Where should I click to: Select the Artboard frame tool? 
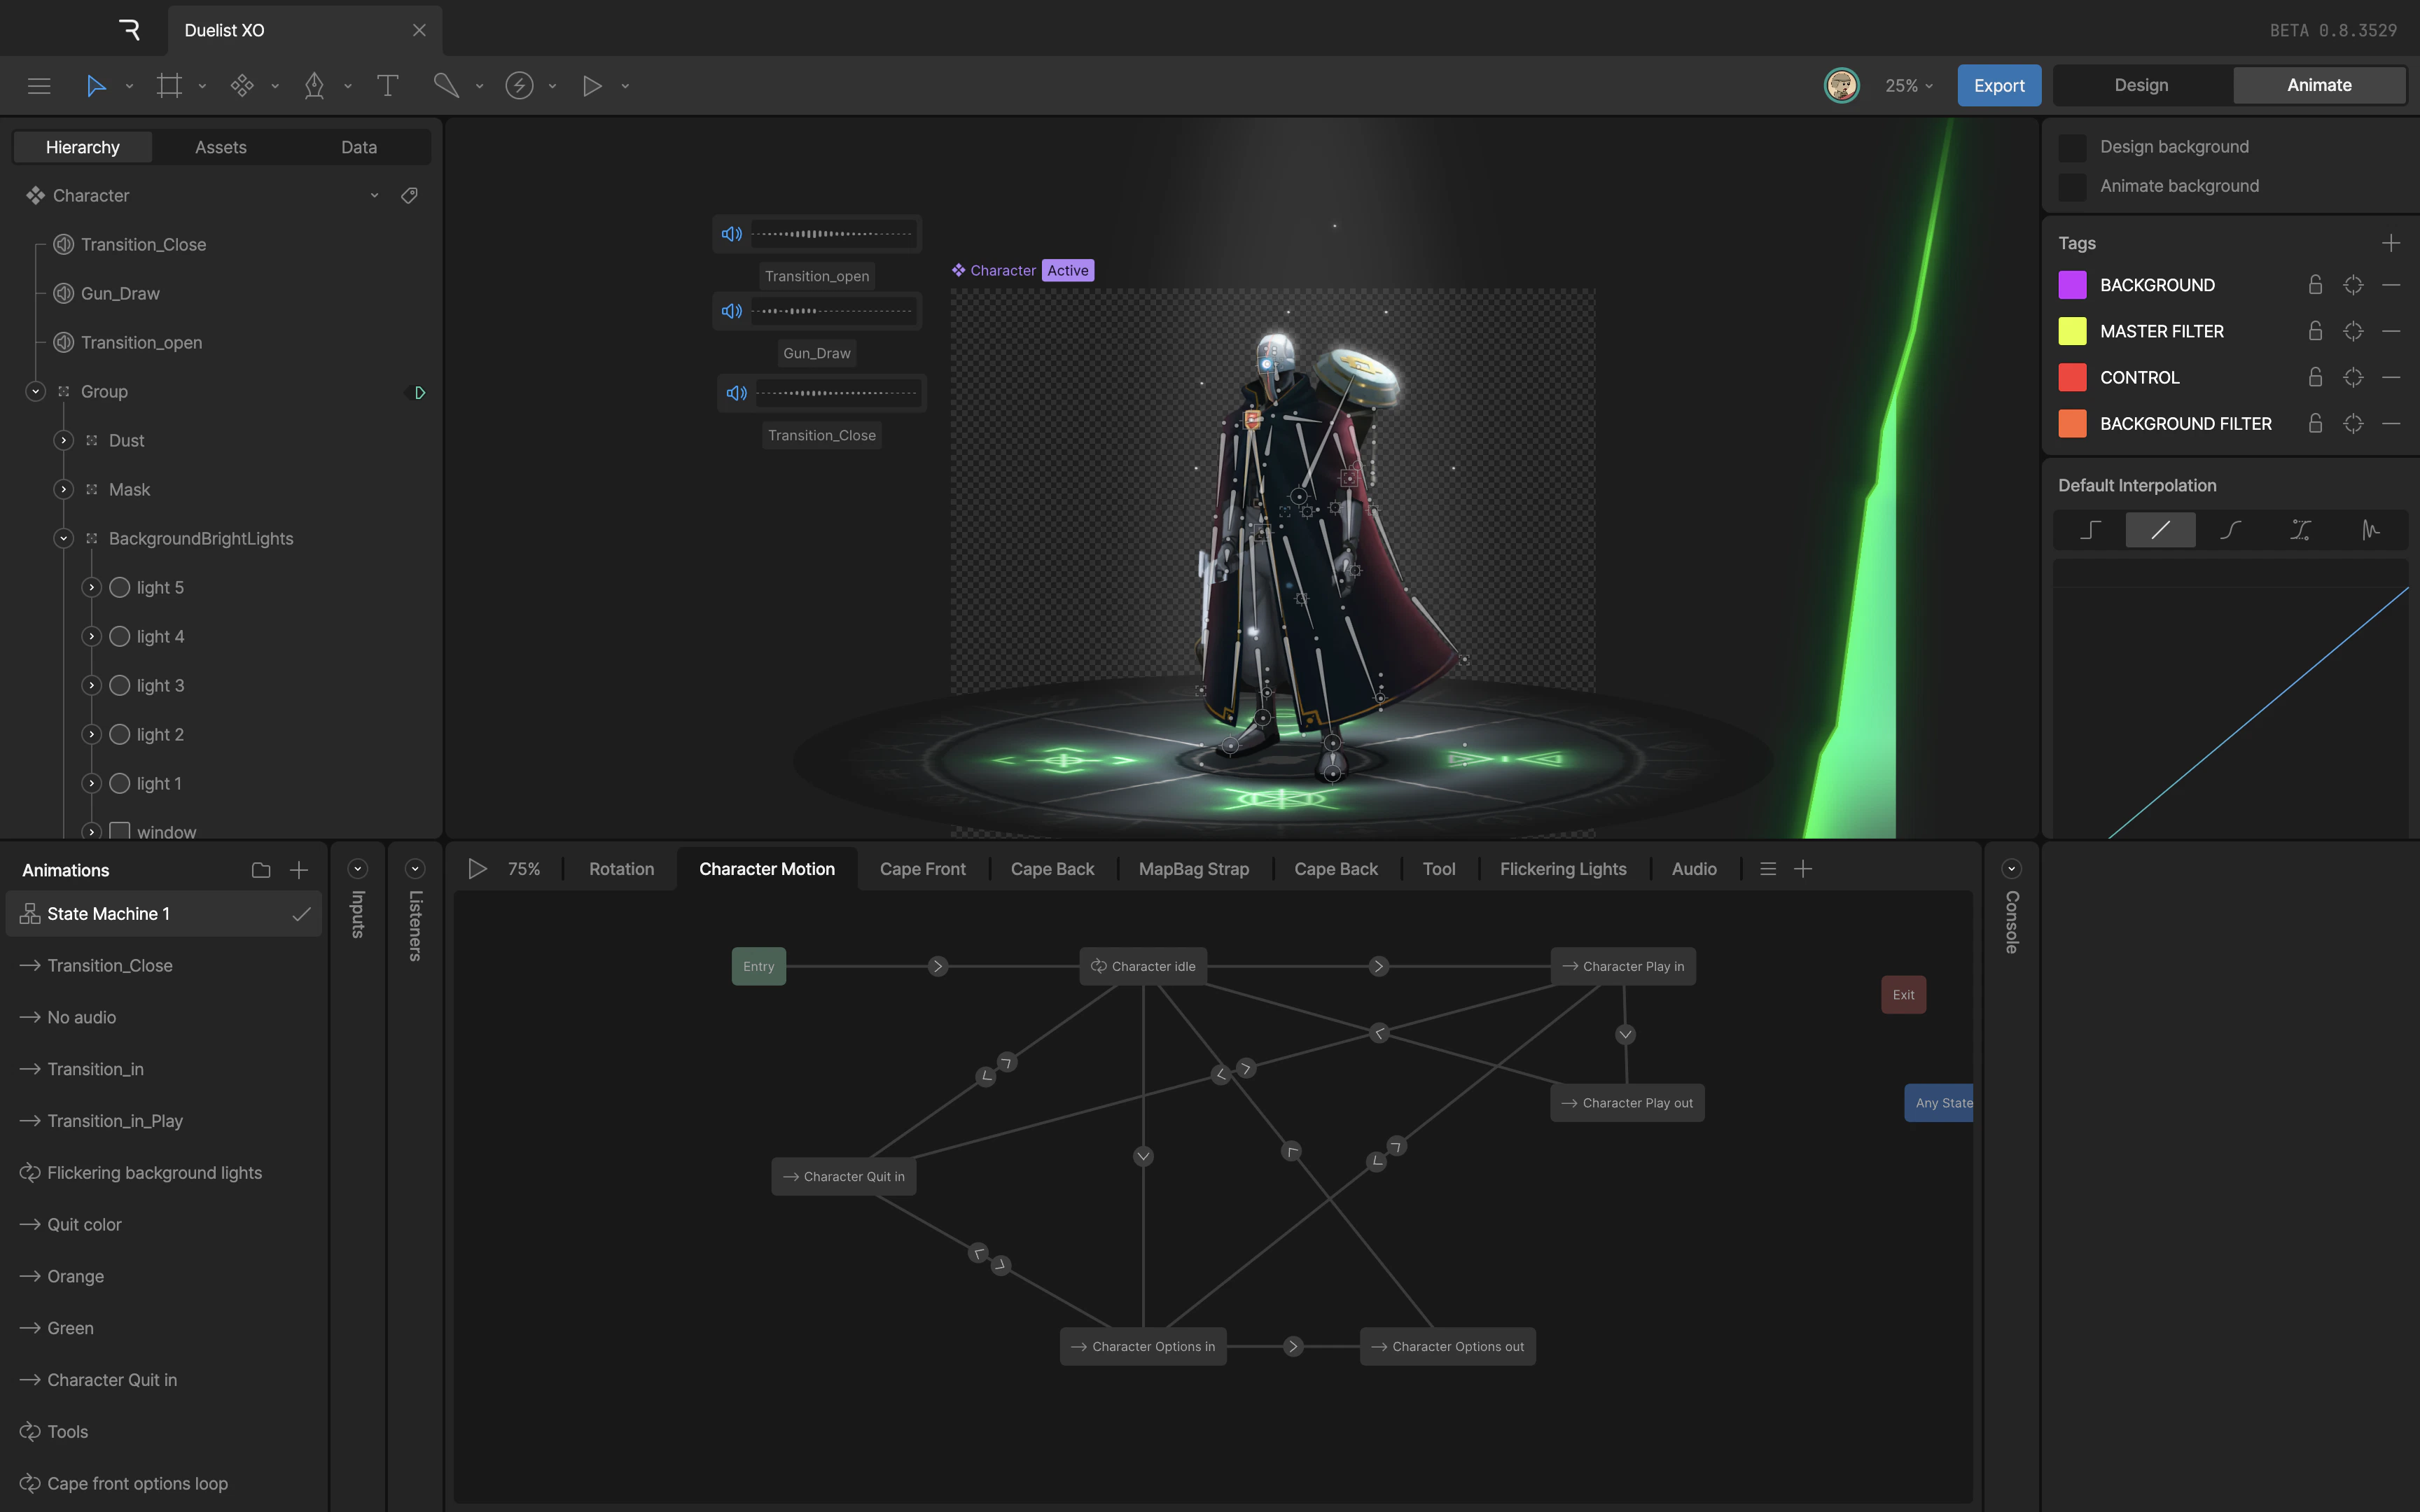pyautogui.click(x=169, y=86)
